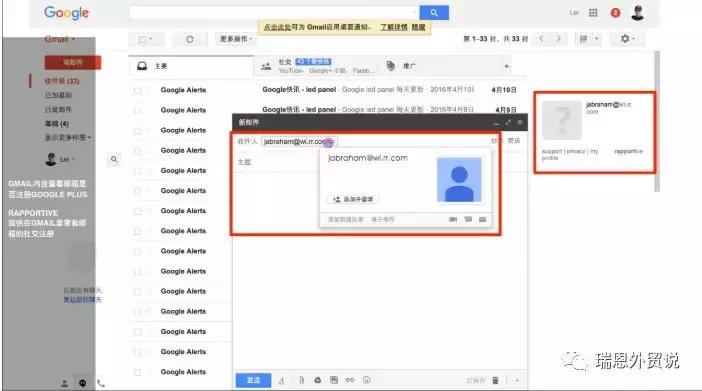Screen dimensions: 702x391
Task: Click the question mark Rapportive avatar
Action: point(562,120)
